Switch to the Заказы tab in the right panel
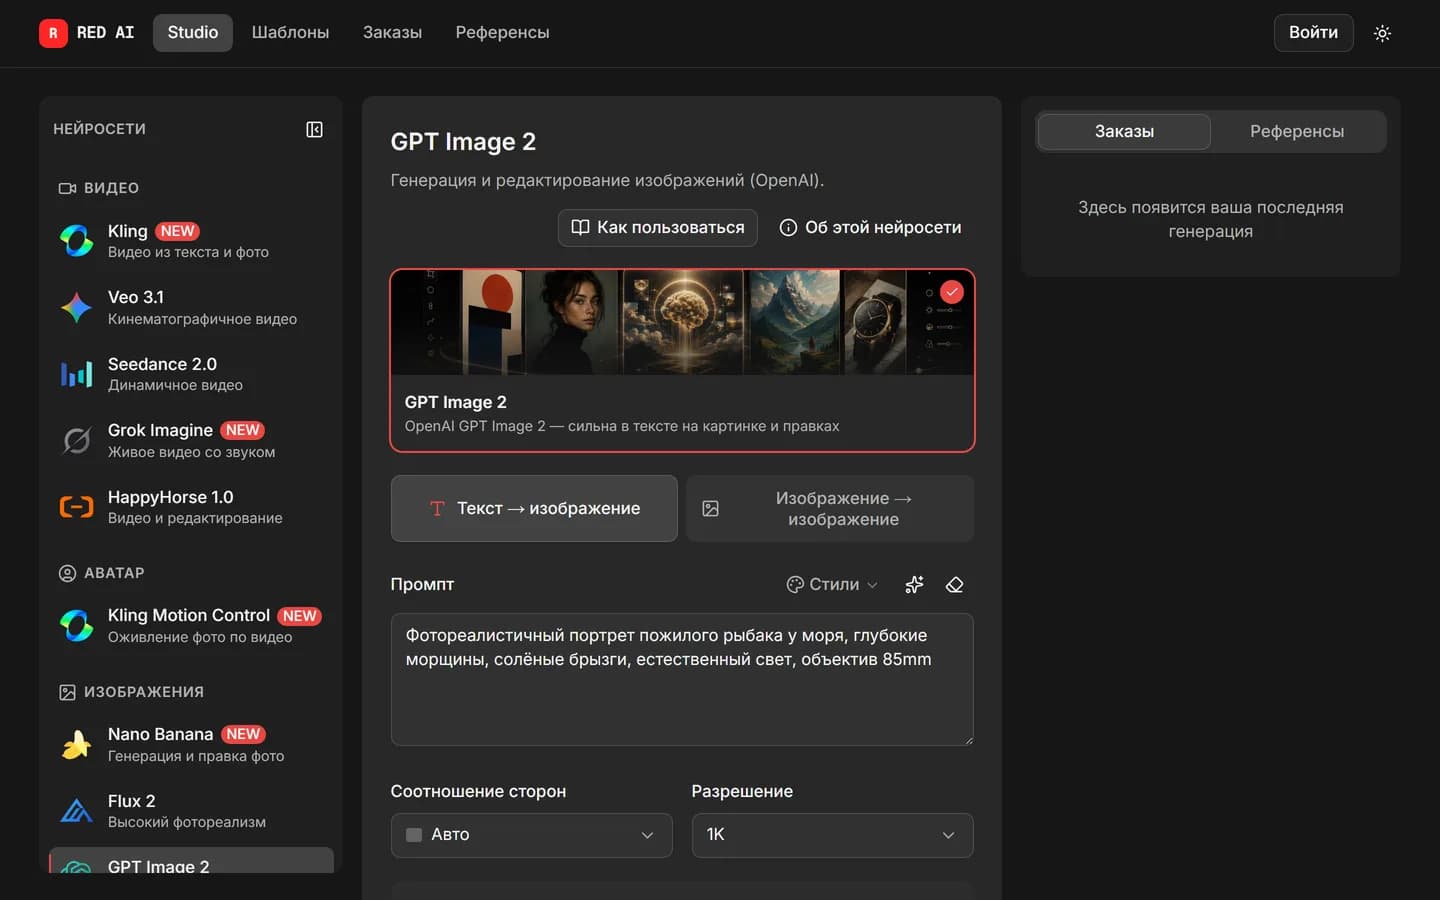1440x900 pixels. 1124,131
